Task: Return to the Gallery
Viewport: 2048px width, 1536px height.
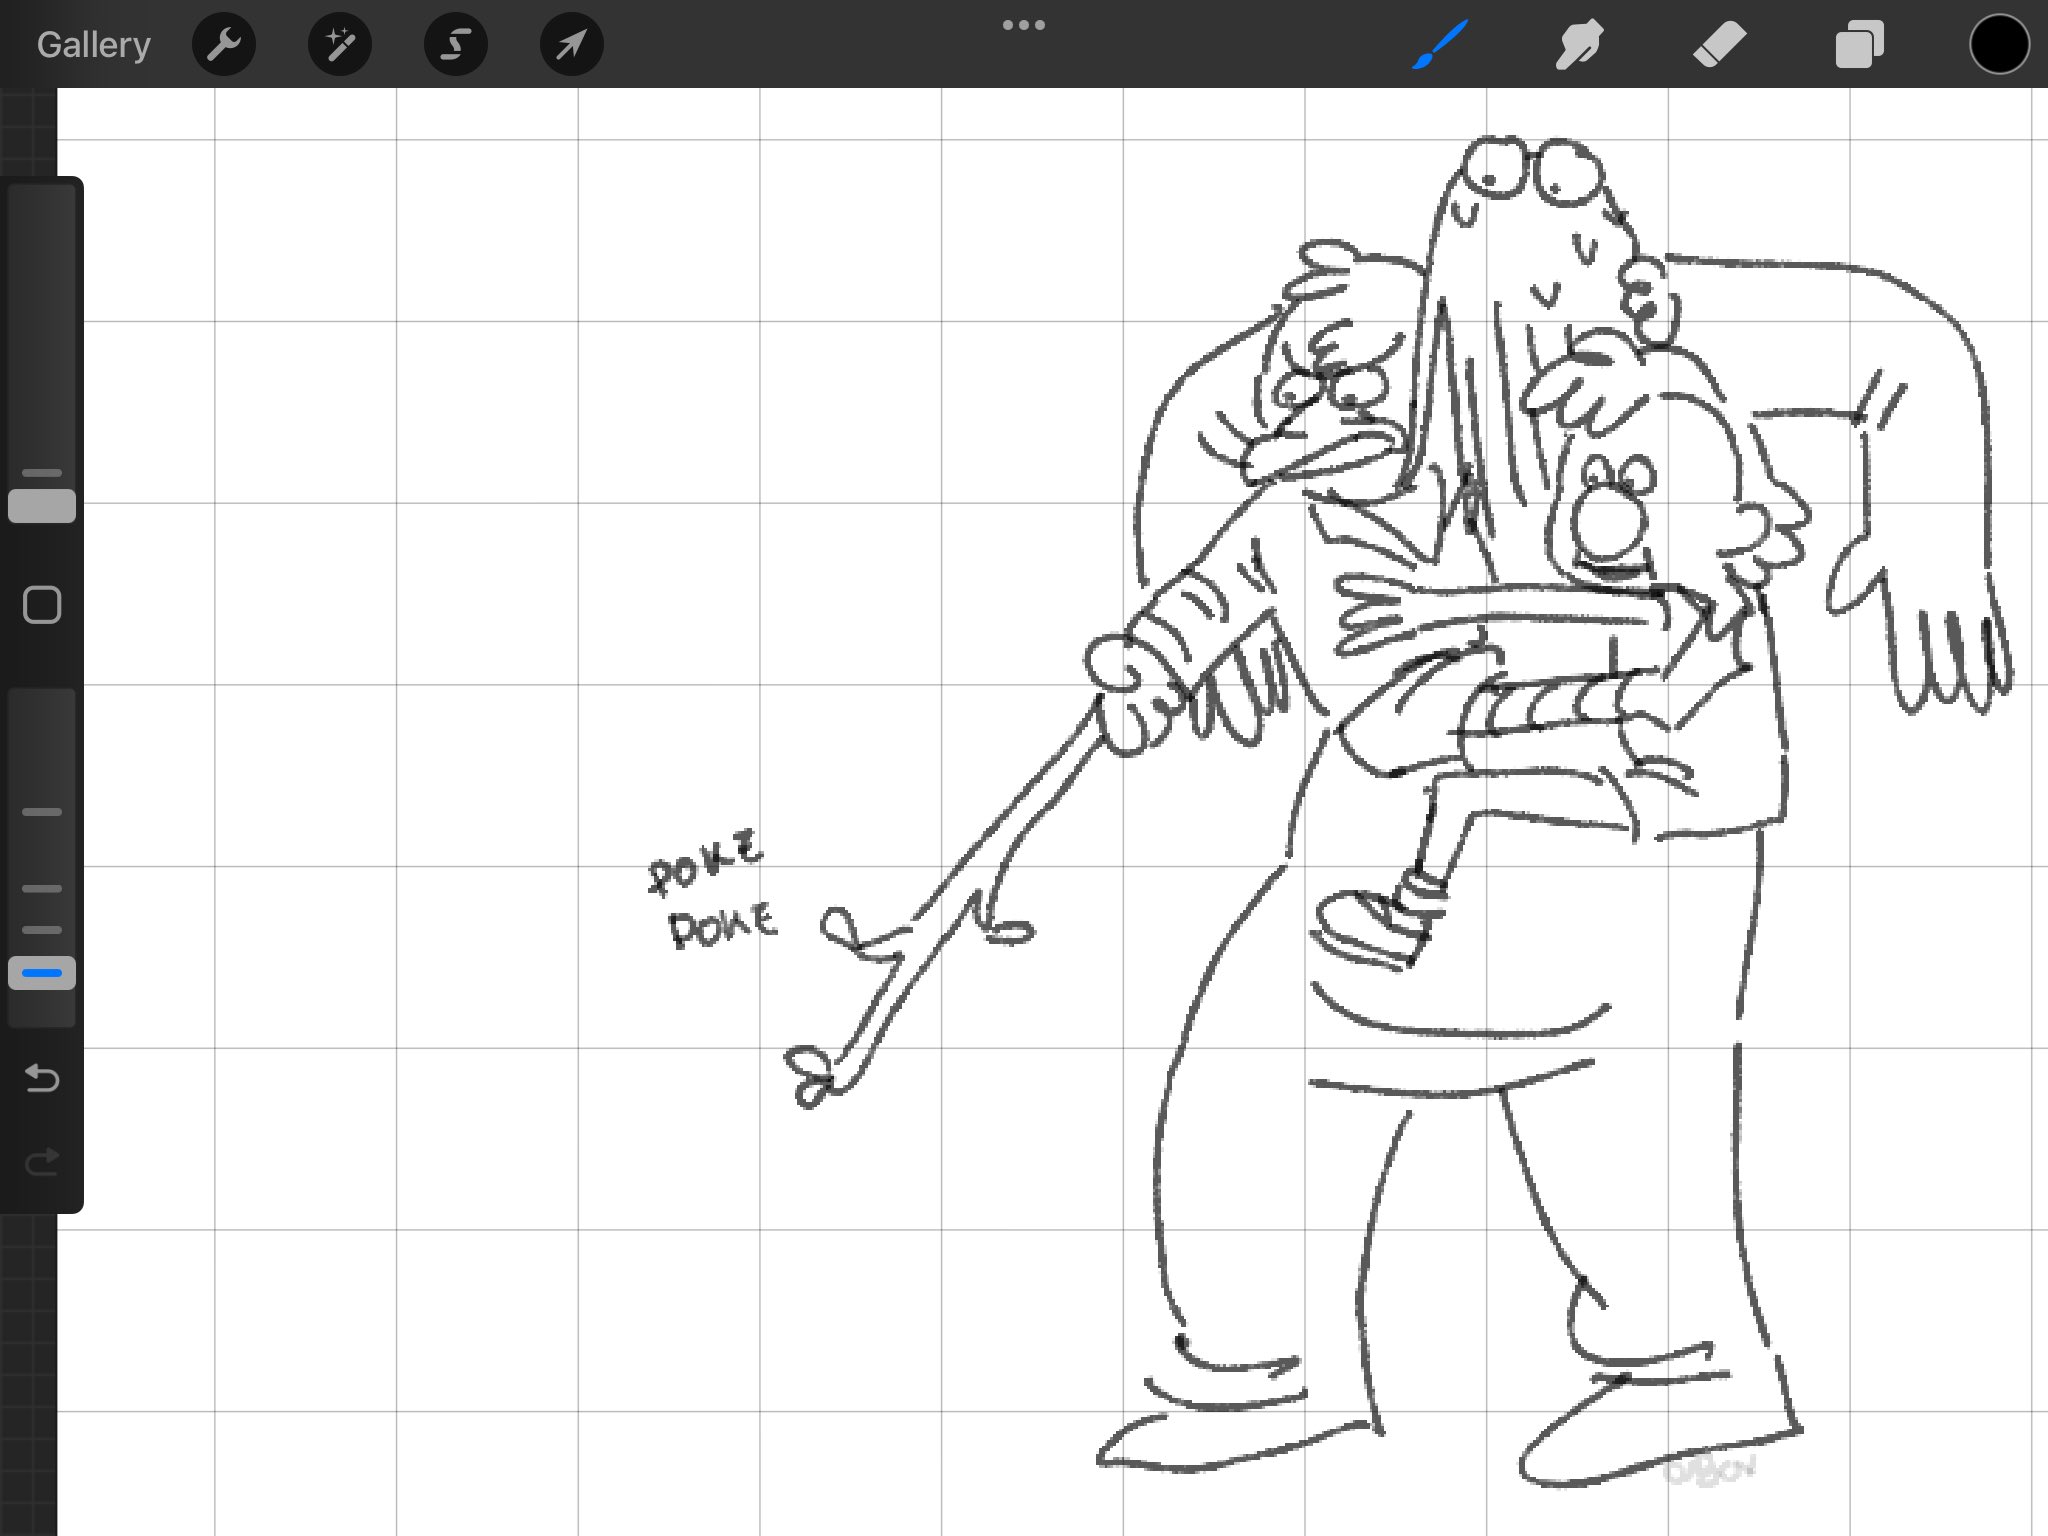Action: click(x=93, y=45)
